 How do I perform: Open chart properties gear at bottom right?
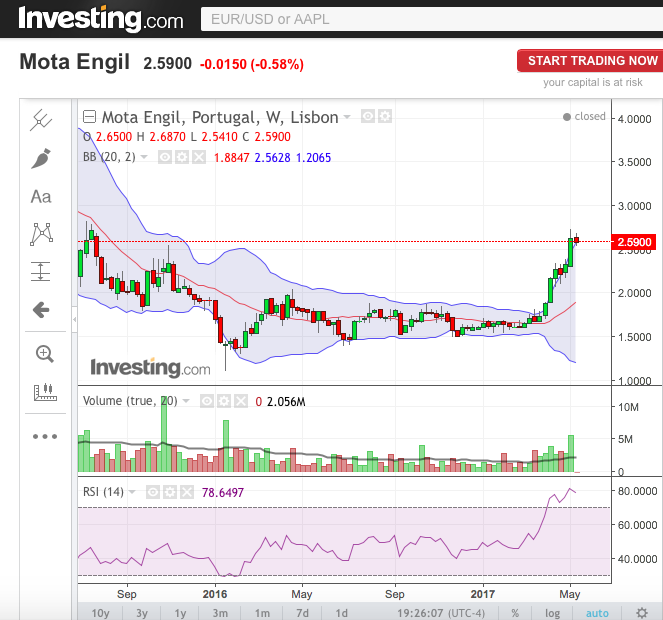pyautogui.click(x=642, y=613)
